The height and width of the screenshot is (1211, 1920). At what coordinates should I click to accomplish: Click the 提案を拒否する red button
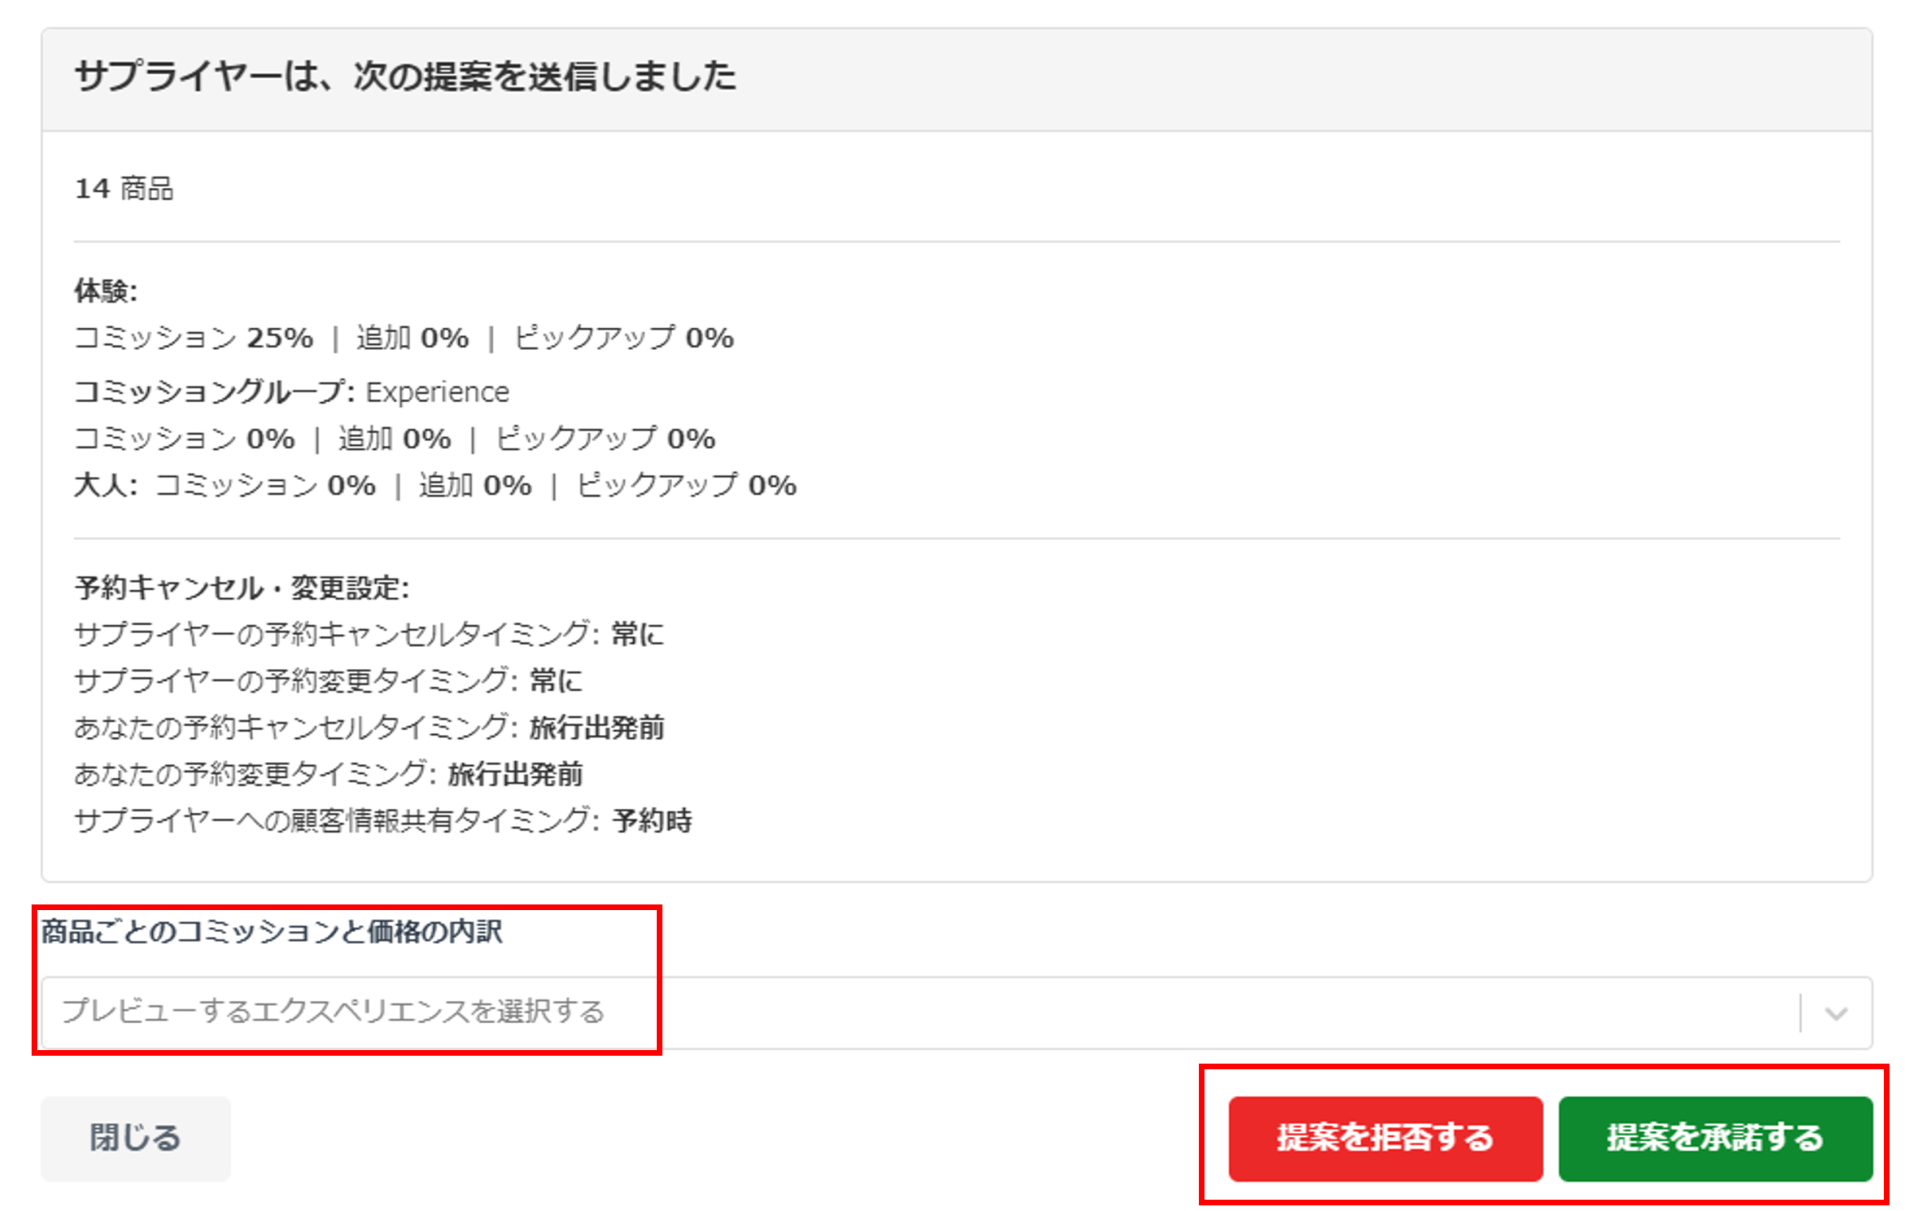(x=1384, y=1138)
